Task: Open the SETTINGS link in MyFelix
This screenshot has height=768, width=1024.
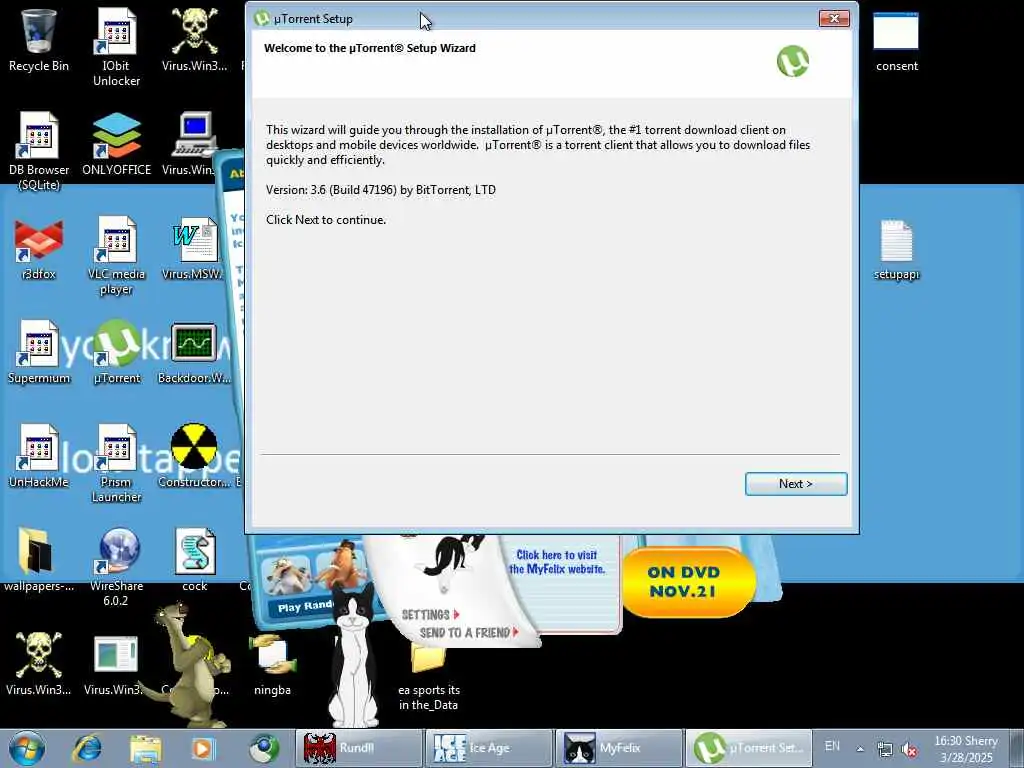Action: tap(430, 615)
